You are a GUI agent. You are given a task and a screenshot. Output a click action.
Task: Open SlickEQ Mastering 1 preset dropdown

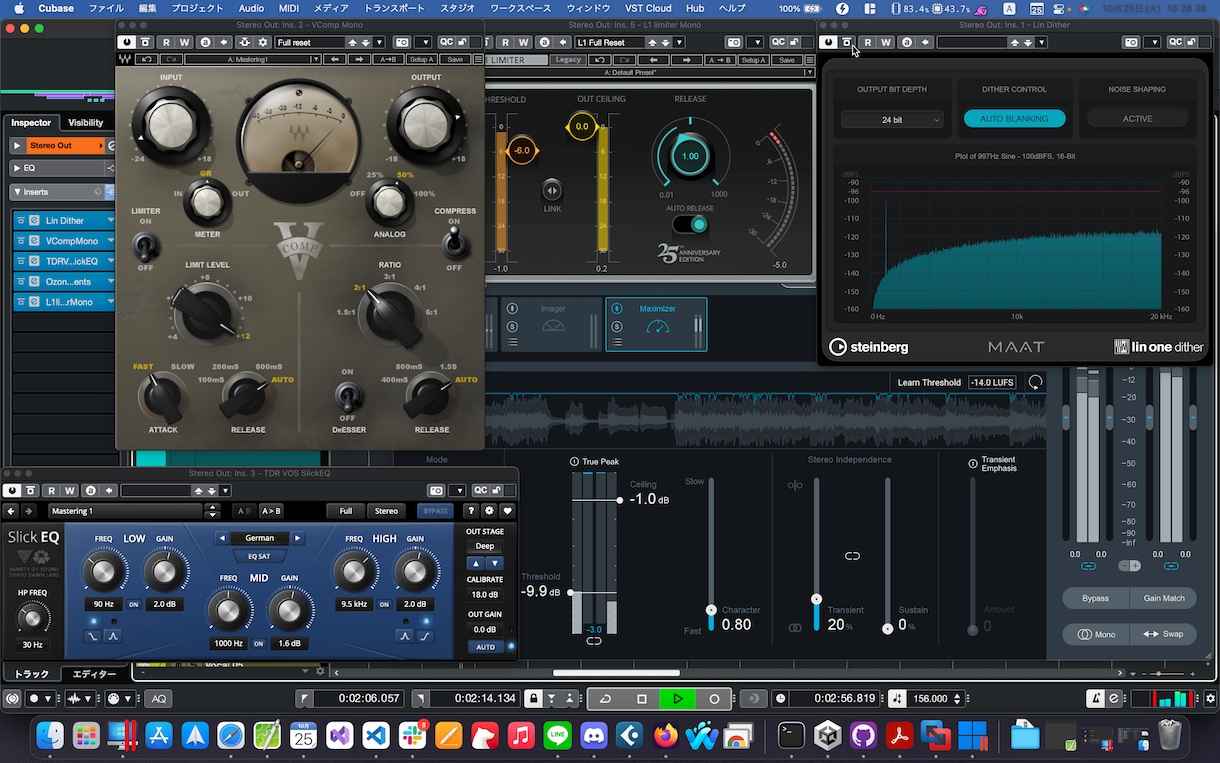coord(125,511)
